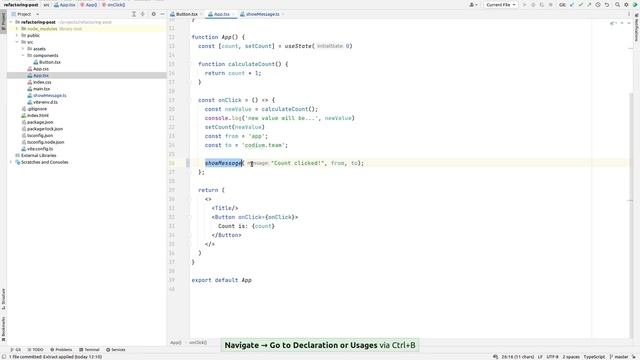Select .gitignore in project tree

tap(34, 109)
